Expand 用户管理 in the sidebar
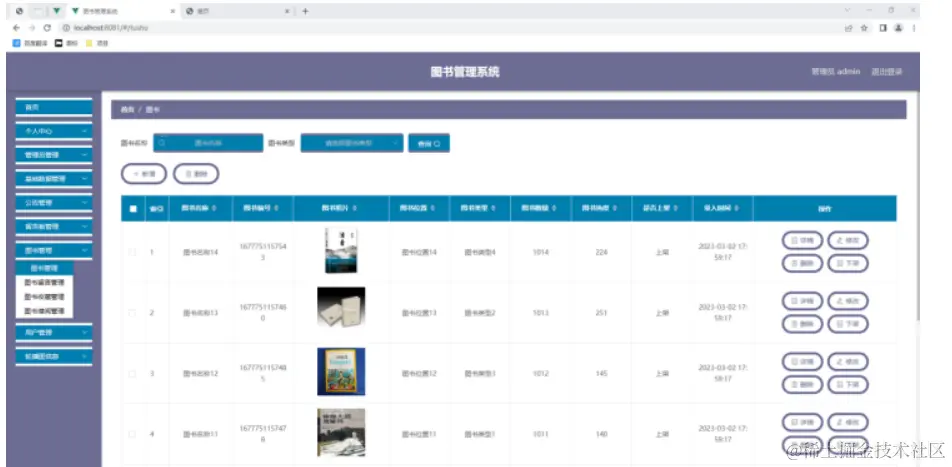Viewport: 952px width, 467px height. pyautogui.click(x=53, y=332)
